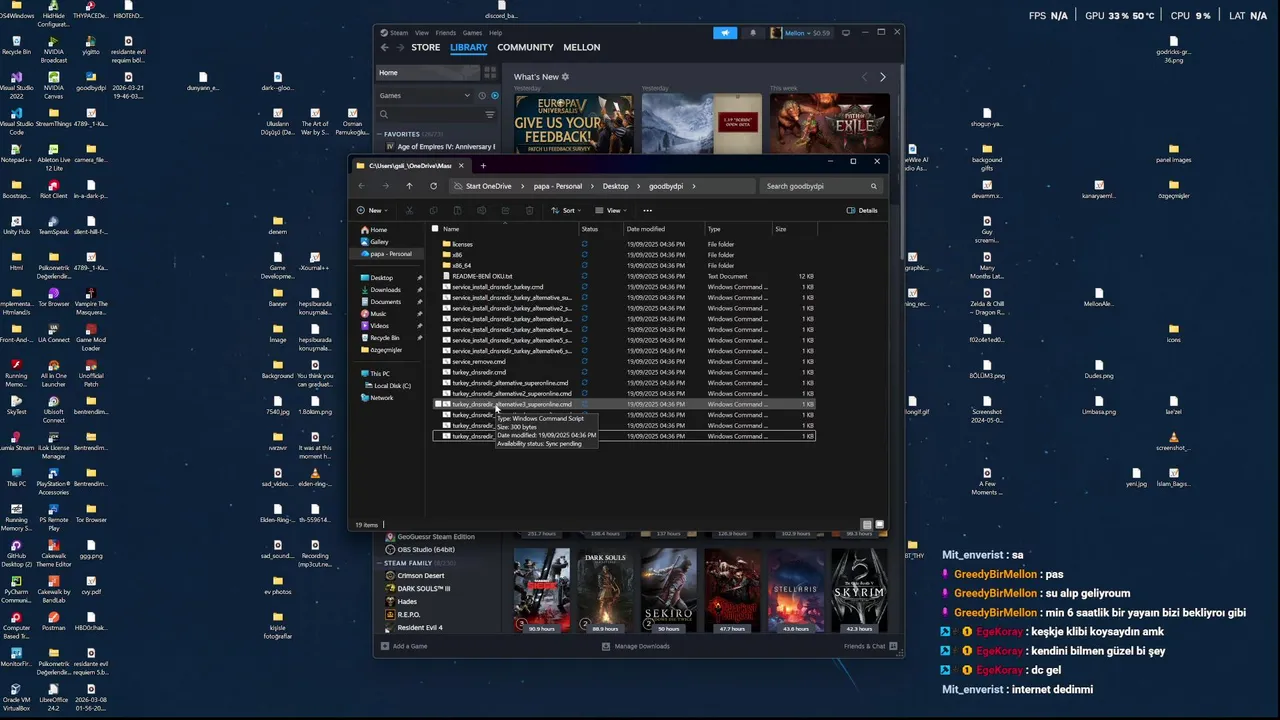Viewport: 1280px width, 720px height.
Task: Open Skyrim game cover in Steam
Action: tap(859, 590)
